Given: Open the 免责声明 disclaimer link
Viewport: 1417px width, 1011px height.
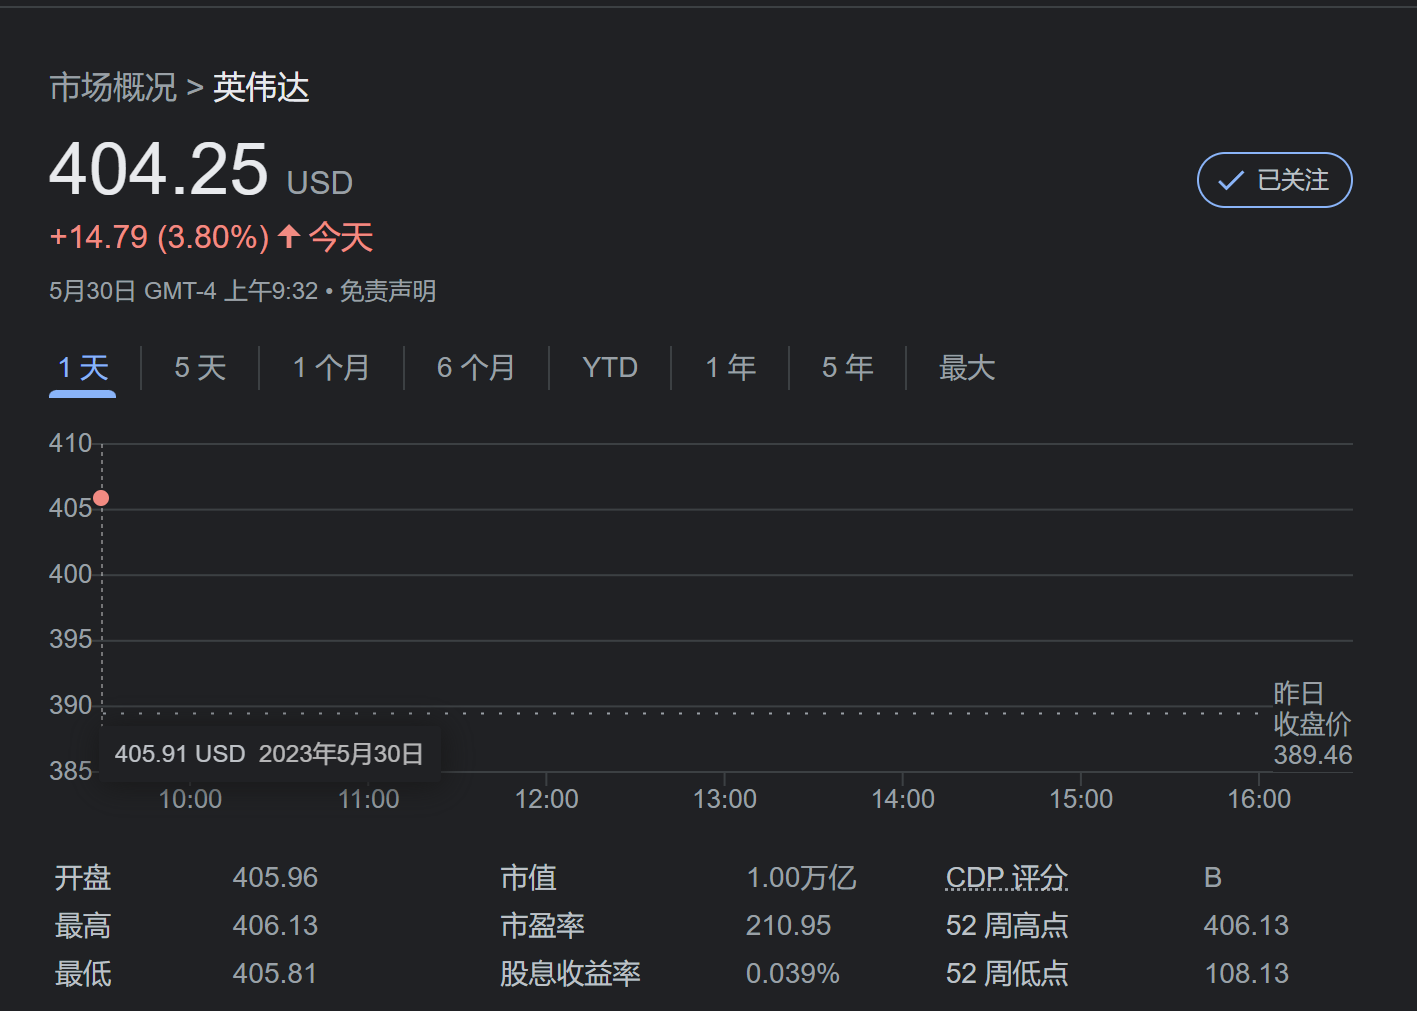Looking at the screenshot, I should tap(388, 291).
